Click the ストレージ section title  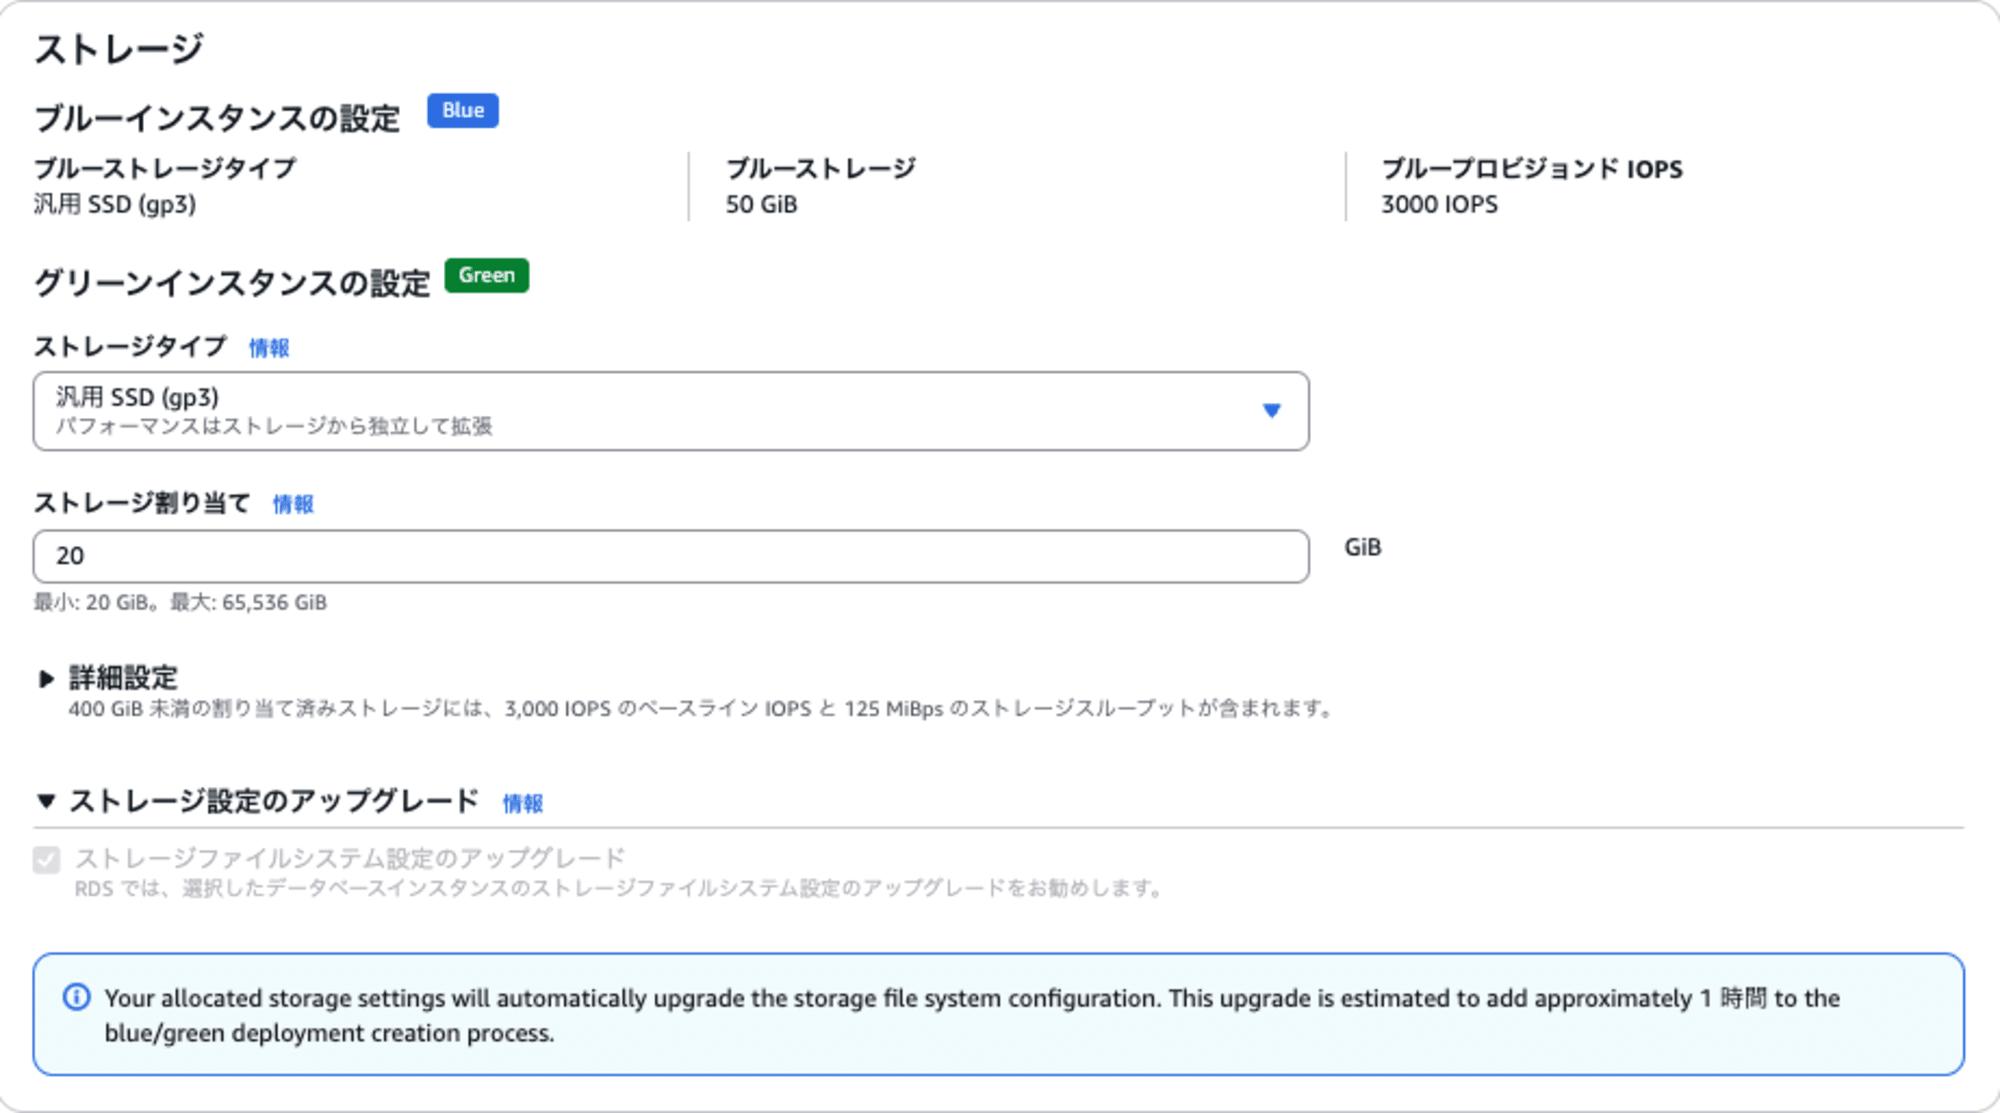coord(119,48)
